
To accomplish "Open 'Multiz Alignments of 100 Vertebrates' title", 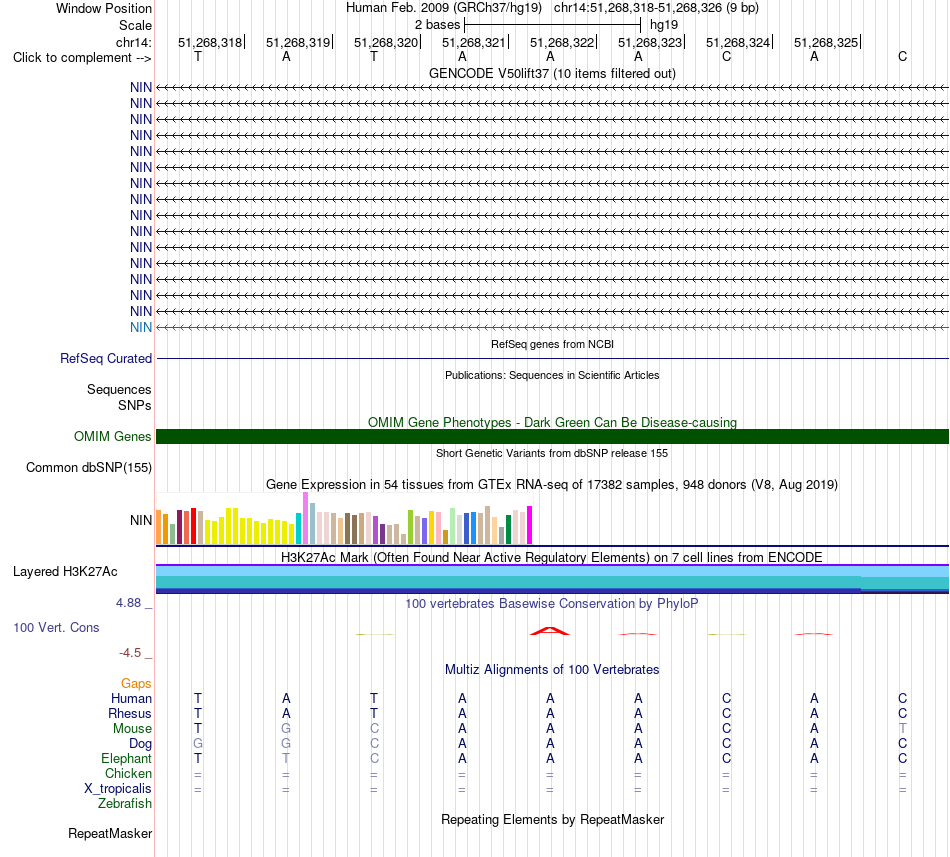I will pos(552,669).
